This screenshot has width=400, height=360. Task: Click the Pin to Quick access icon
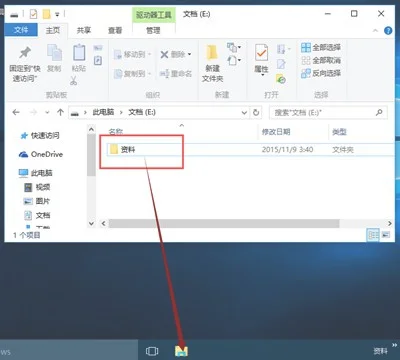point(25,53)
